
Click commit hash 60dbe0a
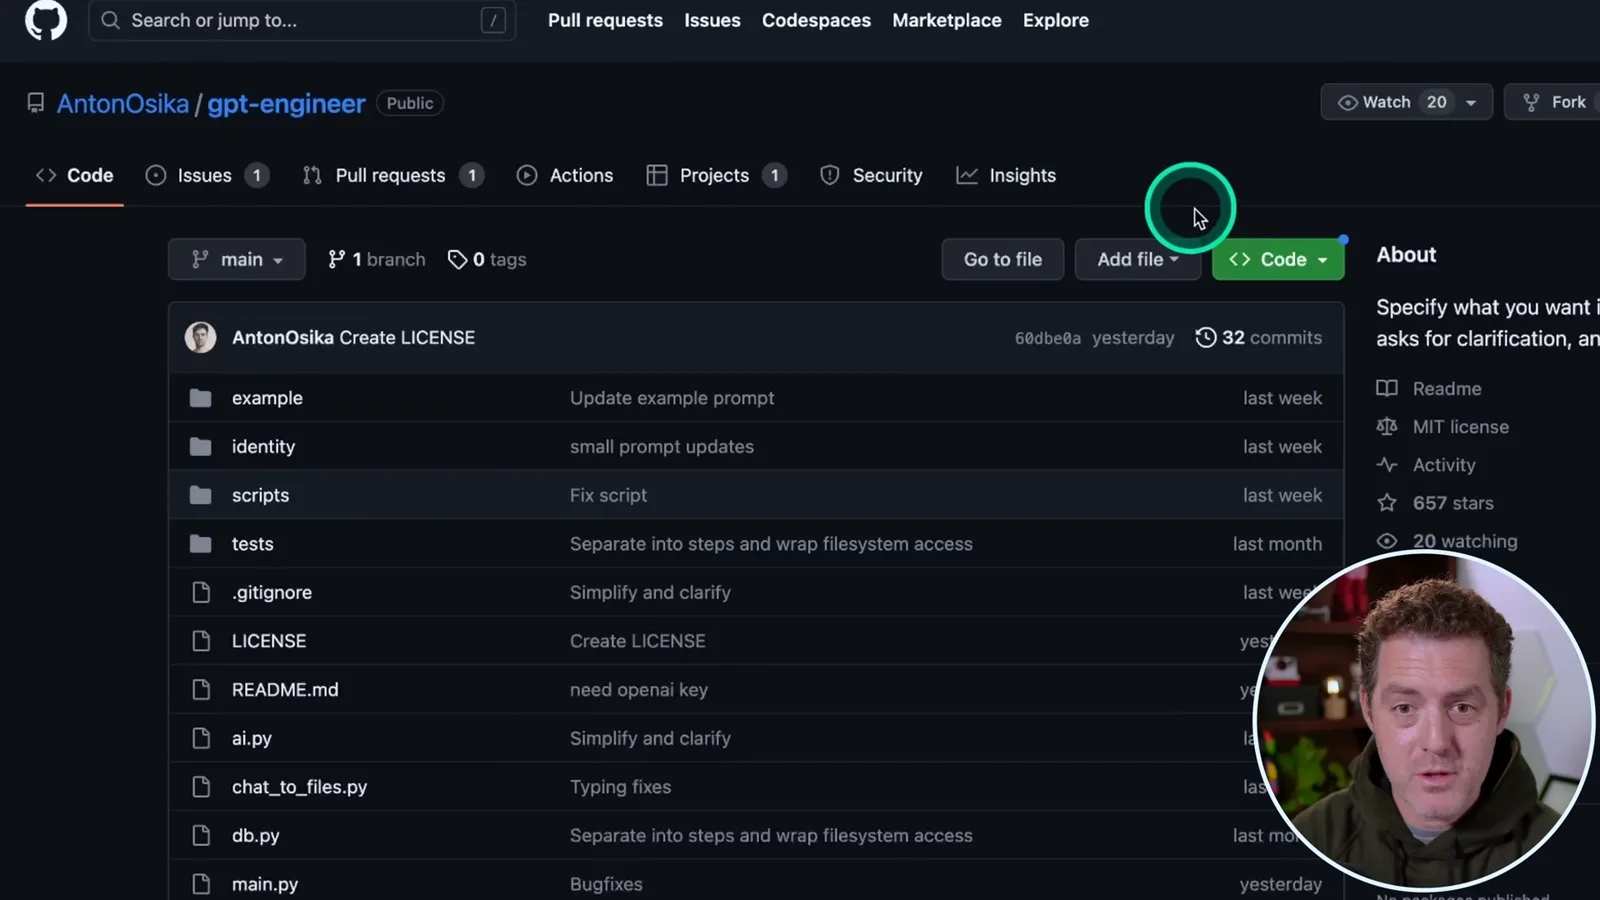pyautogui.click(x=1047, y=339)
